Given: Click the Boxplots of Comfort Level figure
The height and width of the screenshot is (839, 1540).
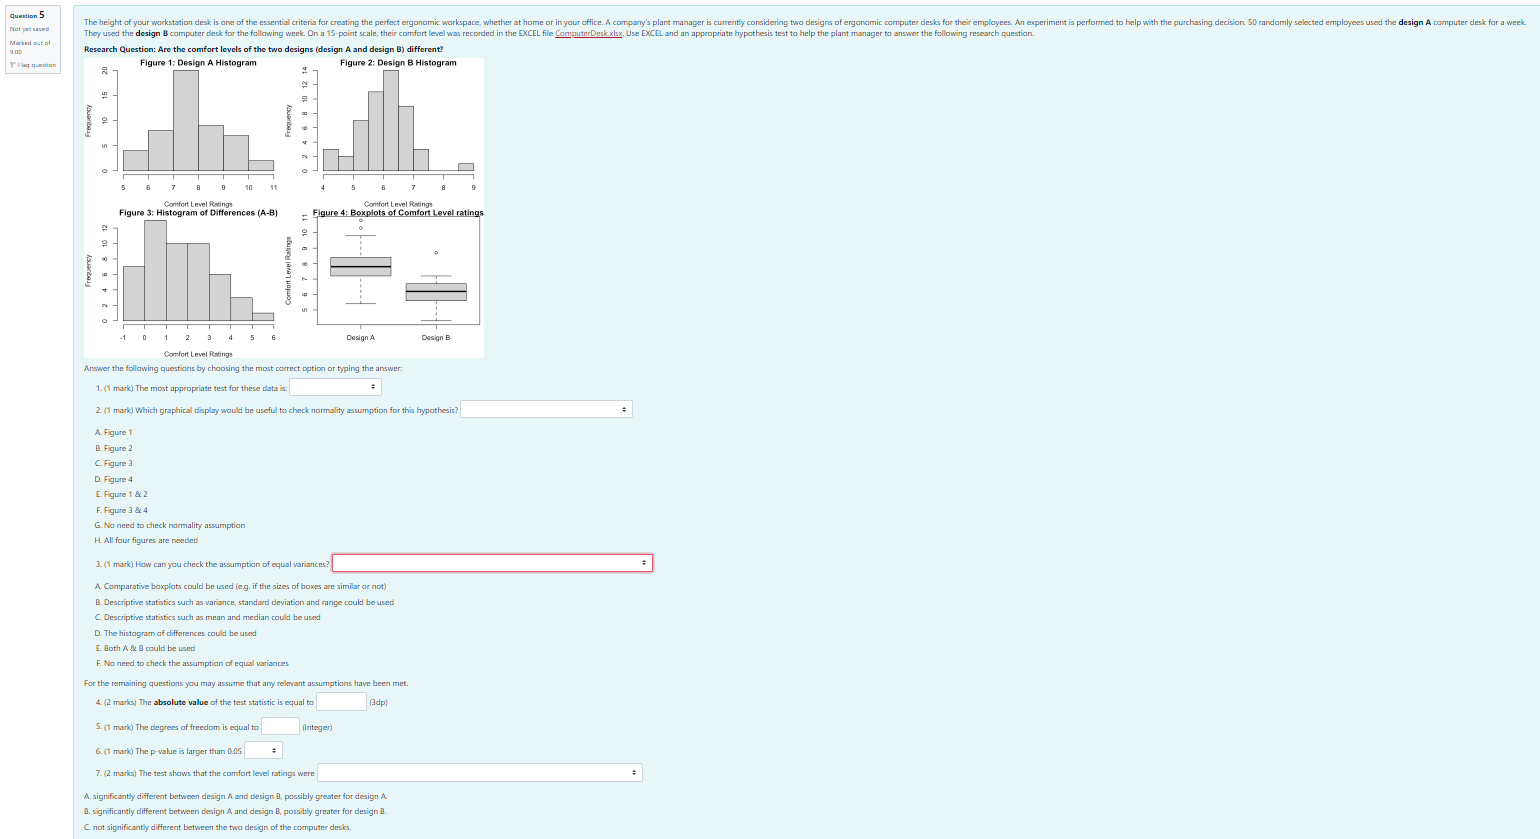Looking at the screenshot, I should click(384, 283).
